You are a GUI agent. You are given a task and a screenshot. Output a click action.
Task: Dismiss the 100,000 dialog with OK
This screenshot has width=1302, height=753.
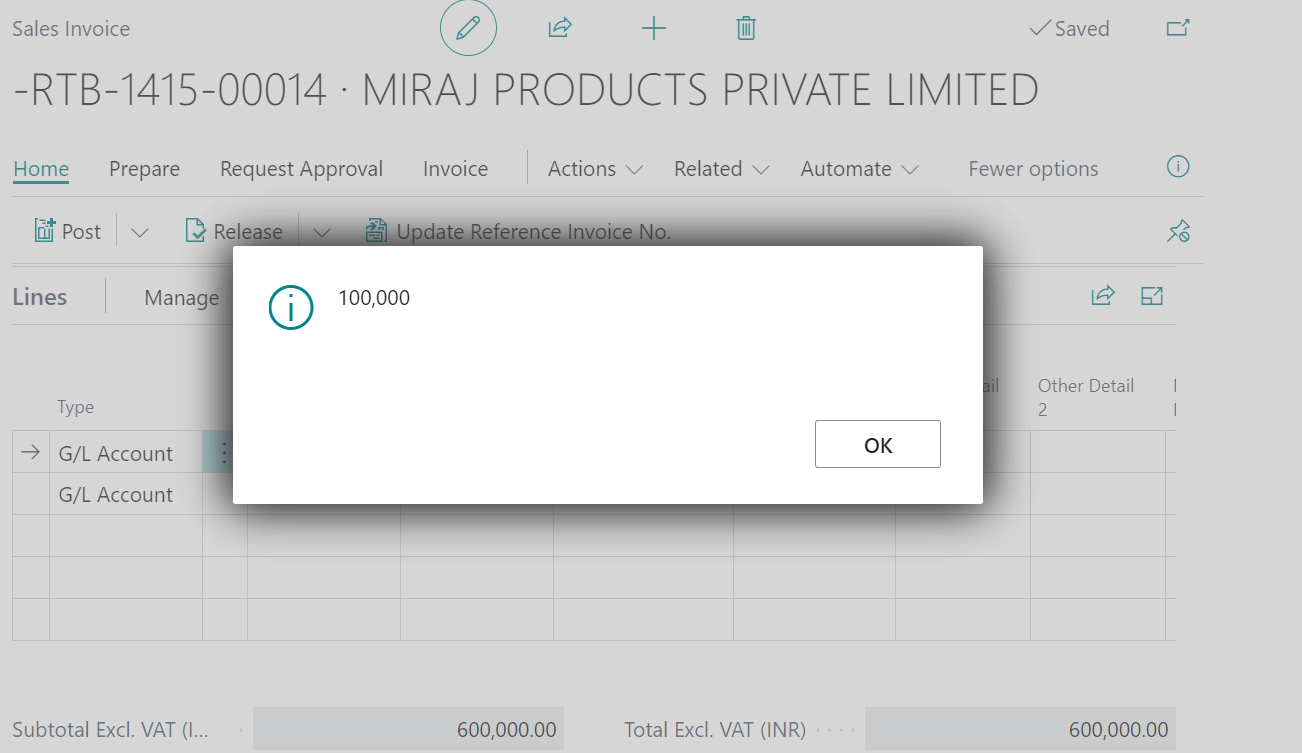click(x=877, y=444)
